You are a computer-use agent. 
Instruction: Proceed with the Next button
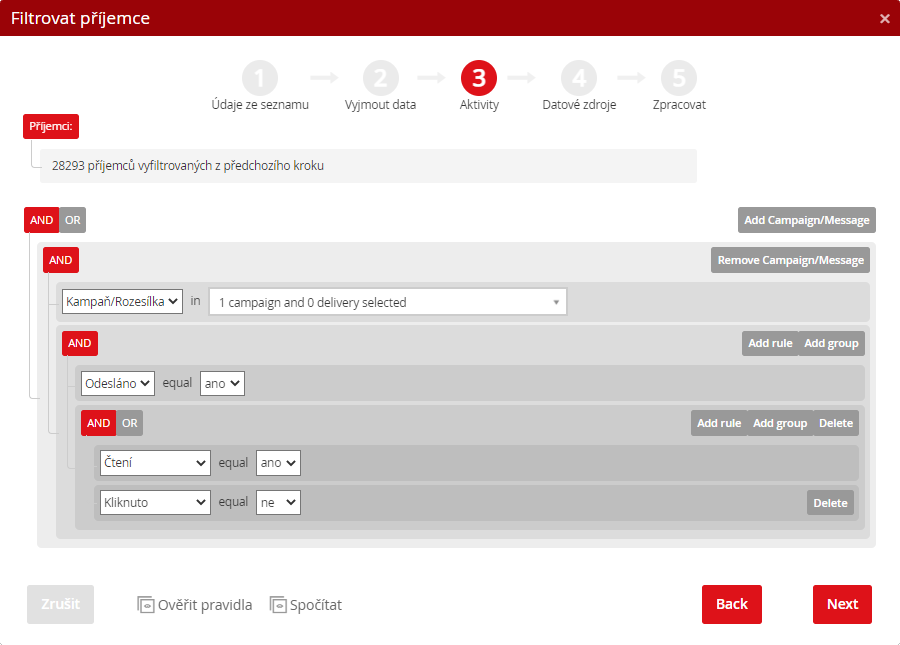pyautogui.click(x=842, y=604)
